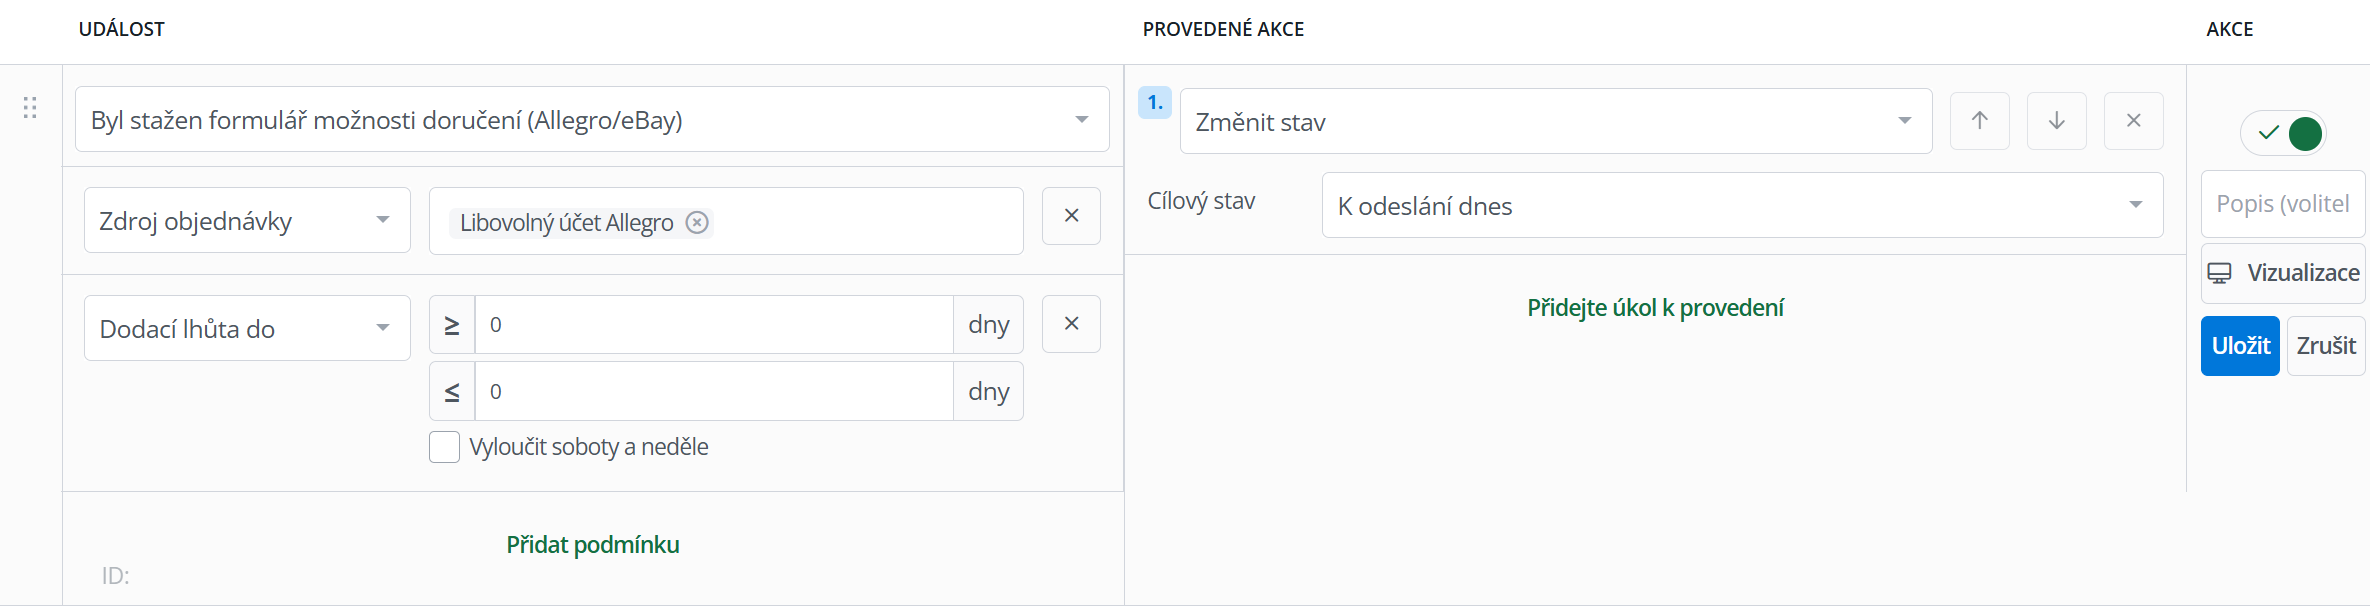Open Cílový stav dropdown K odeslání dnes
Viewport: 2370px width, 606px height.
[1742, 205]
